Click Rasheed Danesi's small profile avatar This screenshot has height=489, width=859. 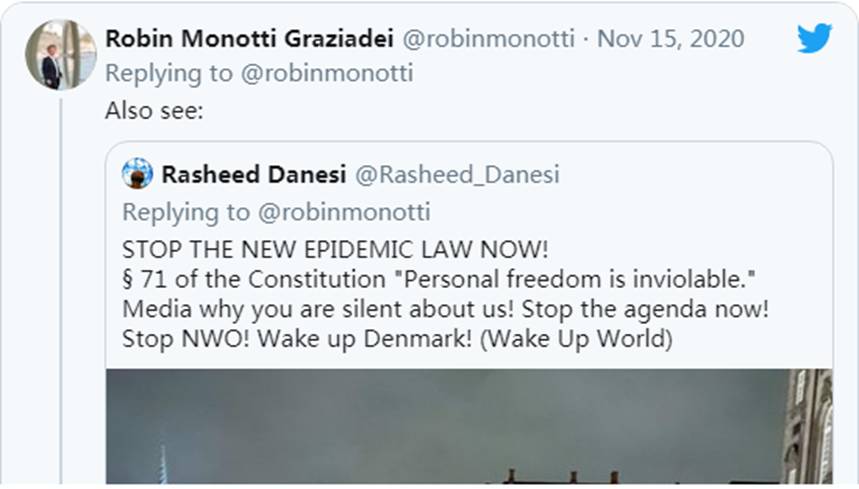tap(138, 174)
